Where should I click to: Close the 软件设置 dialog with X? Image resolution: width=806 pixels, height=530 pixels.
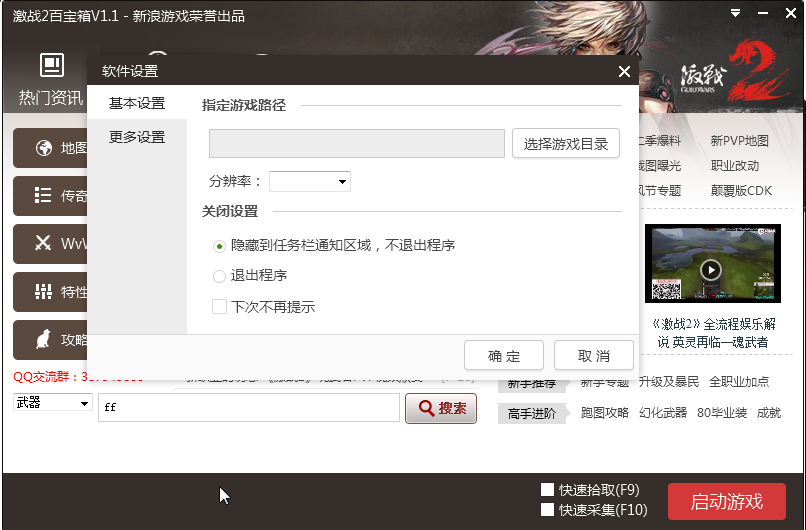coord(624,71)
